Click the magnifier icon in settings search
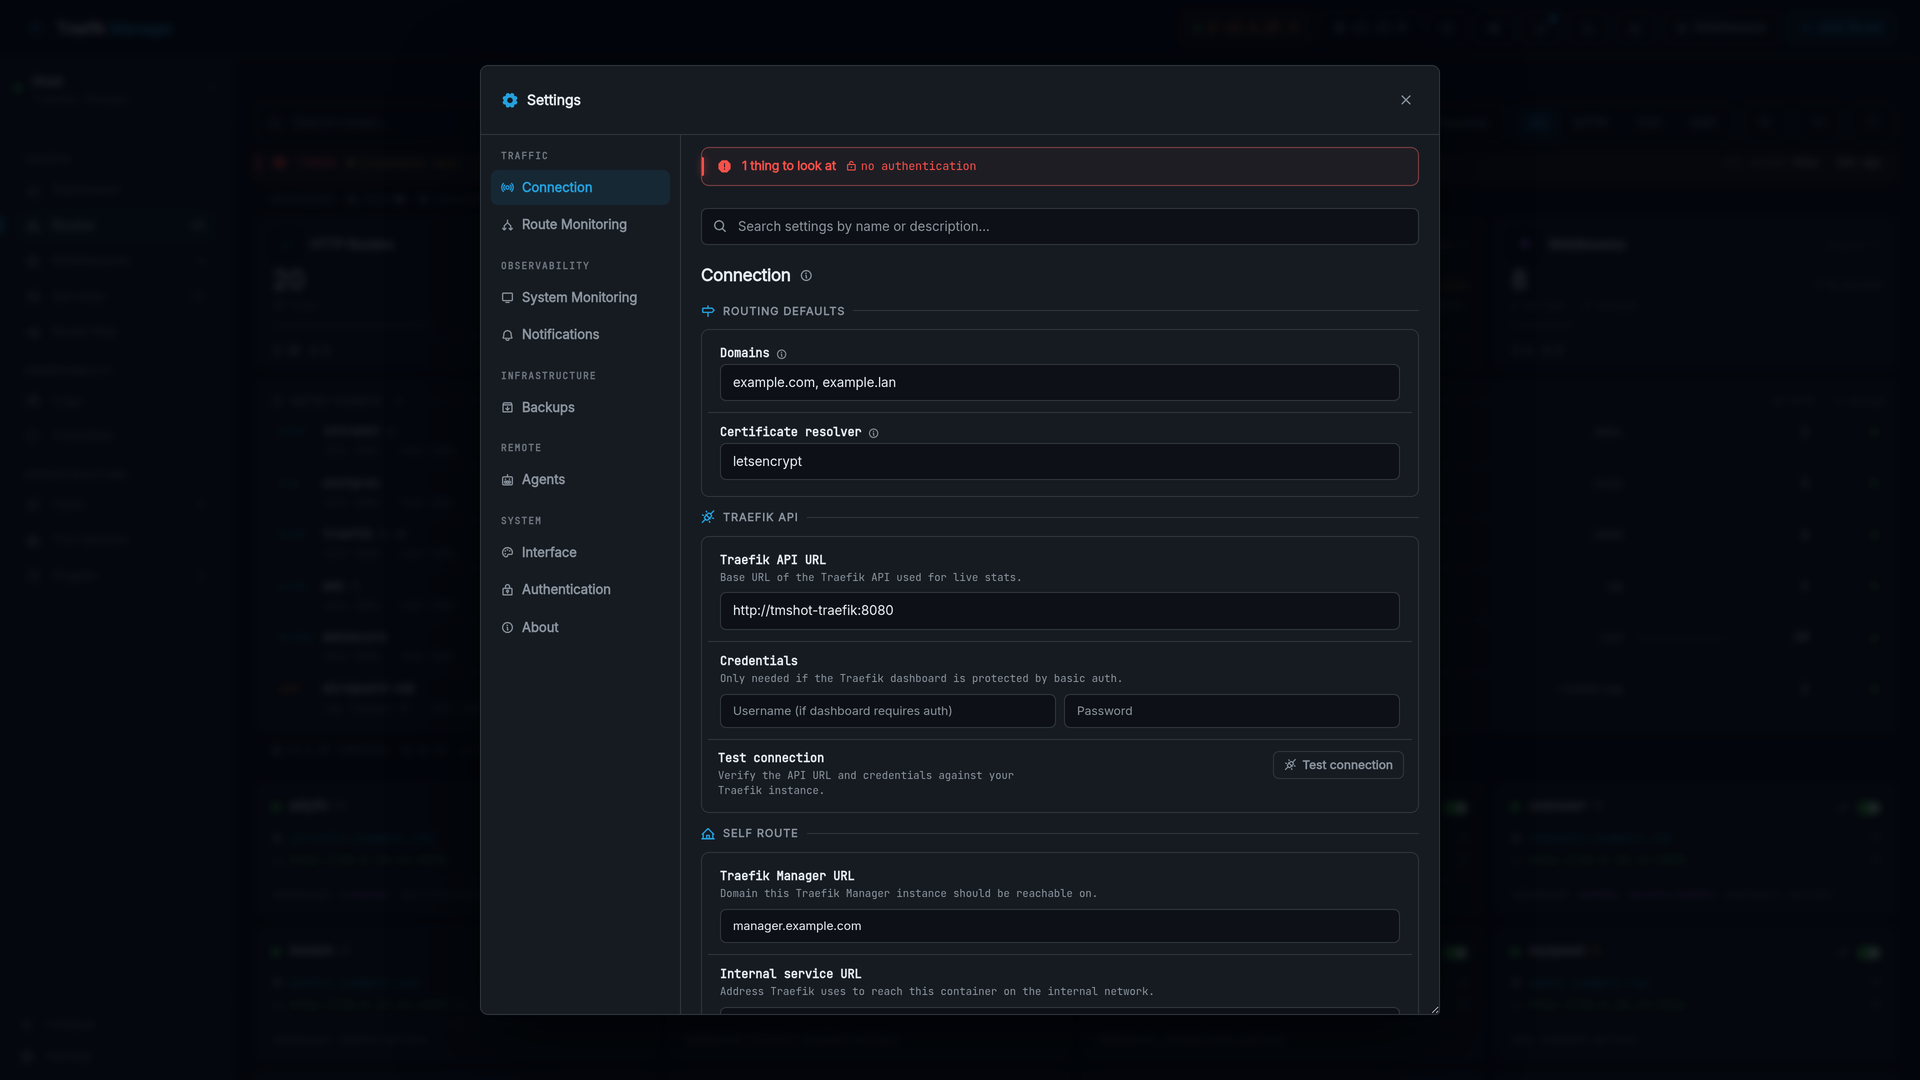This screenshot has height=1080, width=1920. click(x=720, y=227)
